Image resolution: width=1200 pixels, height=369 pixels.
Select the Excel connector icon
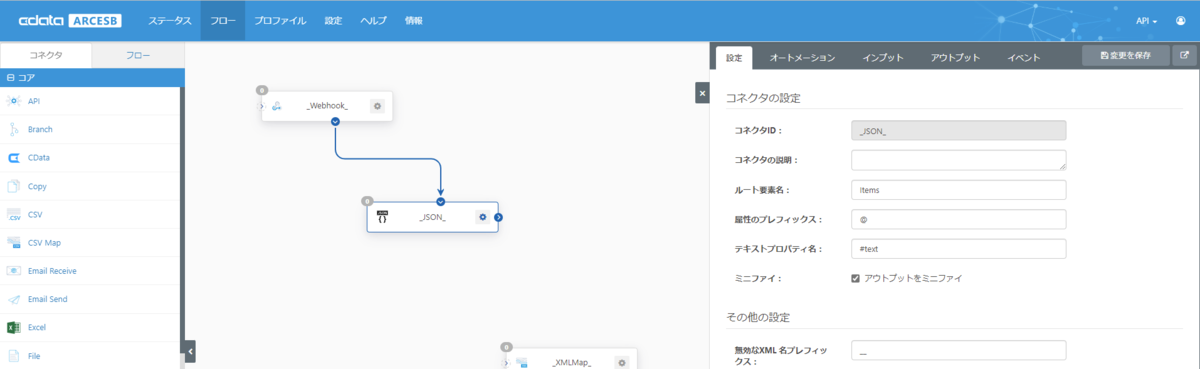(x=14, y=327)
